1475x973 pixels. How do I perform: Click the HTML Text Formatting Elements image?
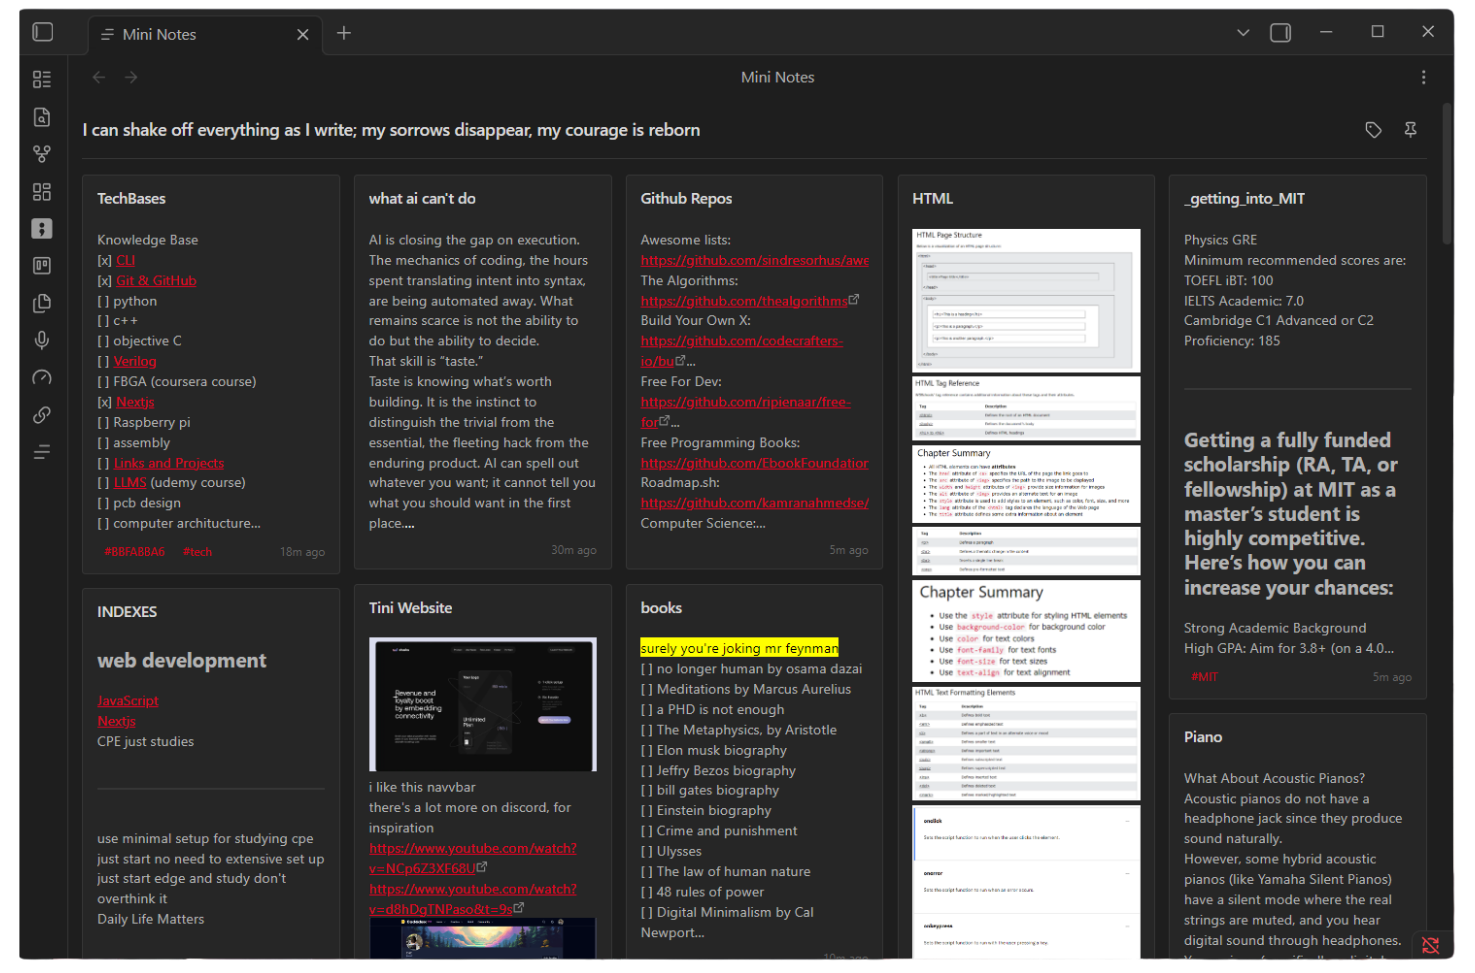(x=1026, y=743)
